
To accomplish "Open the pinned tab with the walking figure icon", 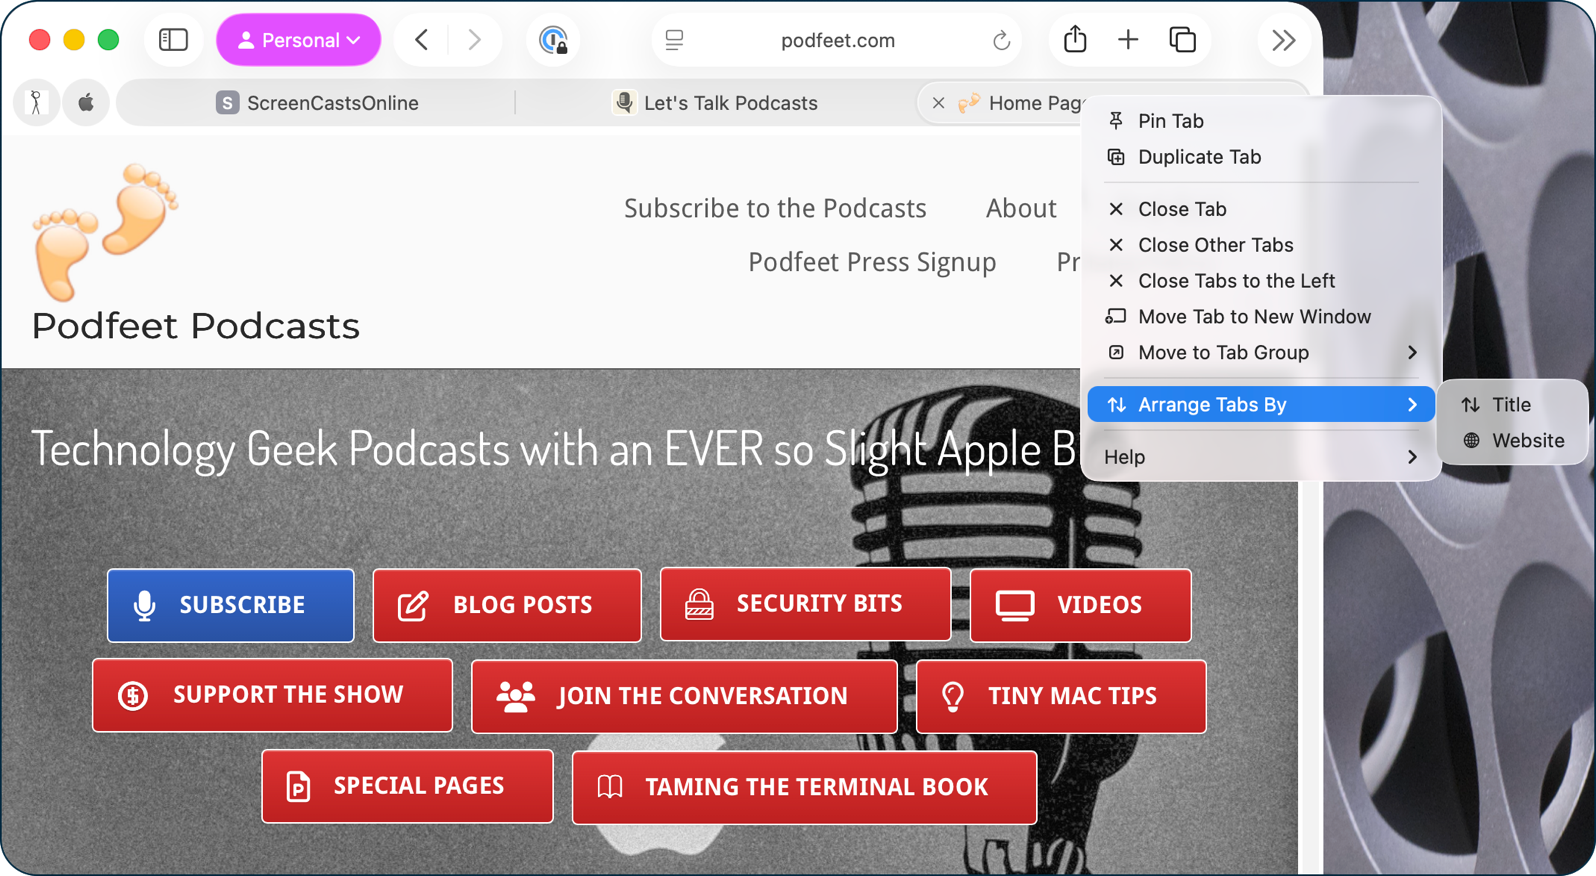I will [37, 102].
